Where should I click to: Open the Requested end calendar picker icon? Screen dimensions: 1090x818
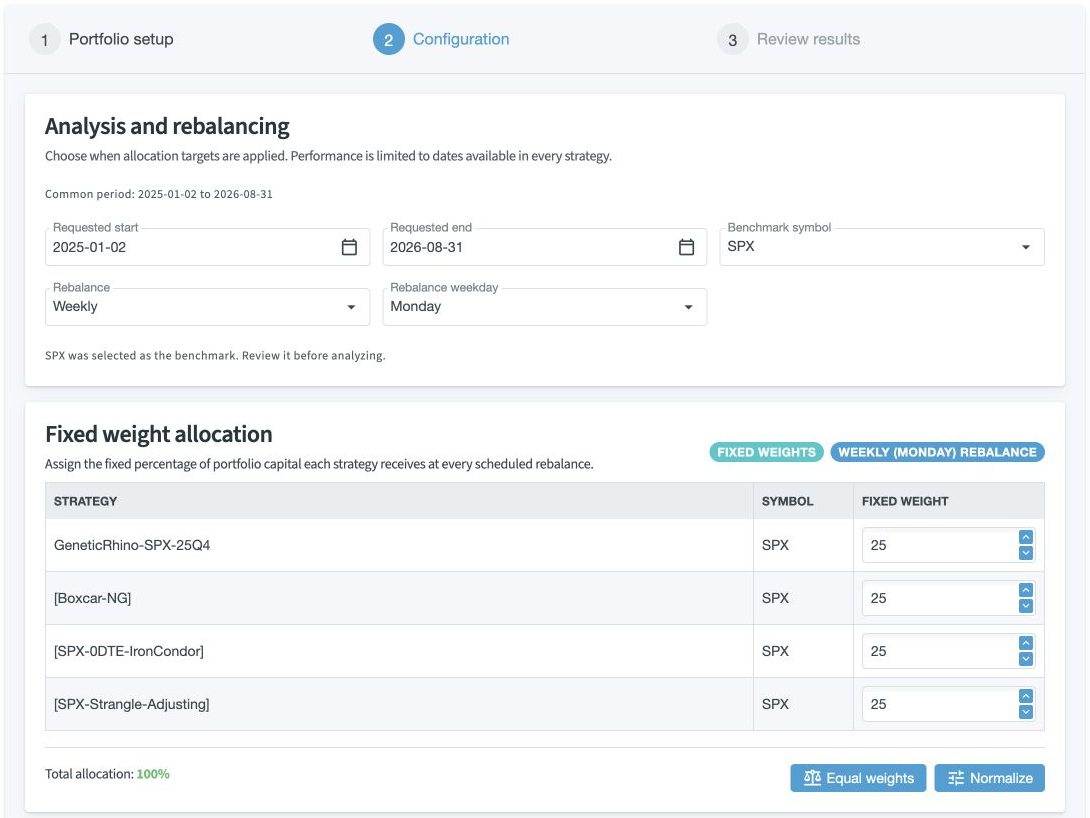coord(686,247)
